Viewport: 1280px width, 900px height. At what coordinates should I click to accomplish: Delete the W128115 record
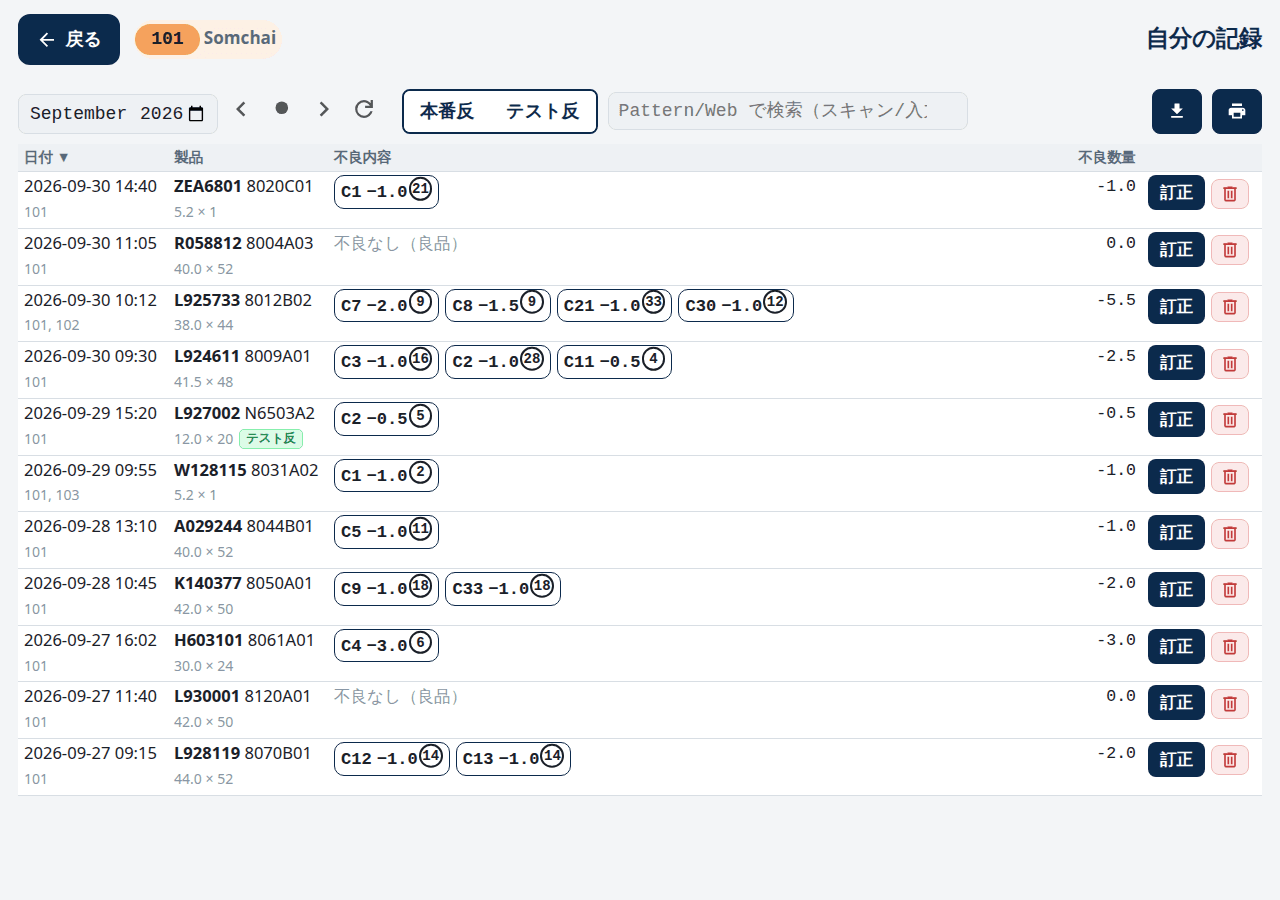click(x=1230, y=477)
